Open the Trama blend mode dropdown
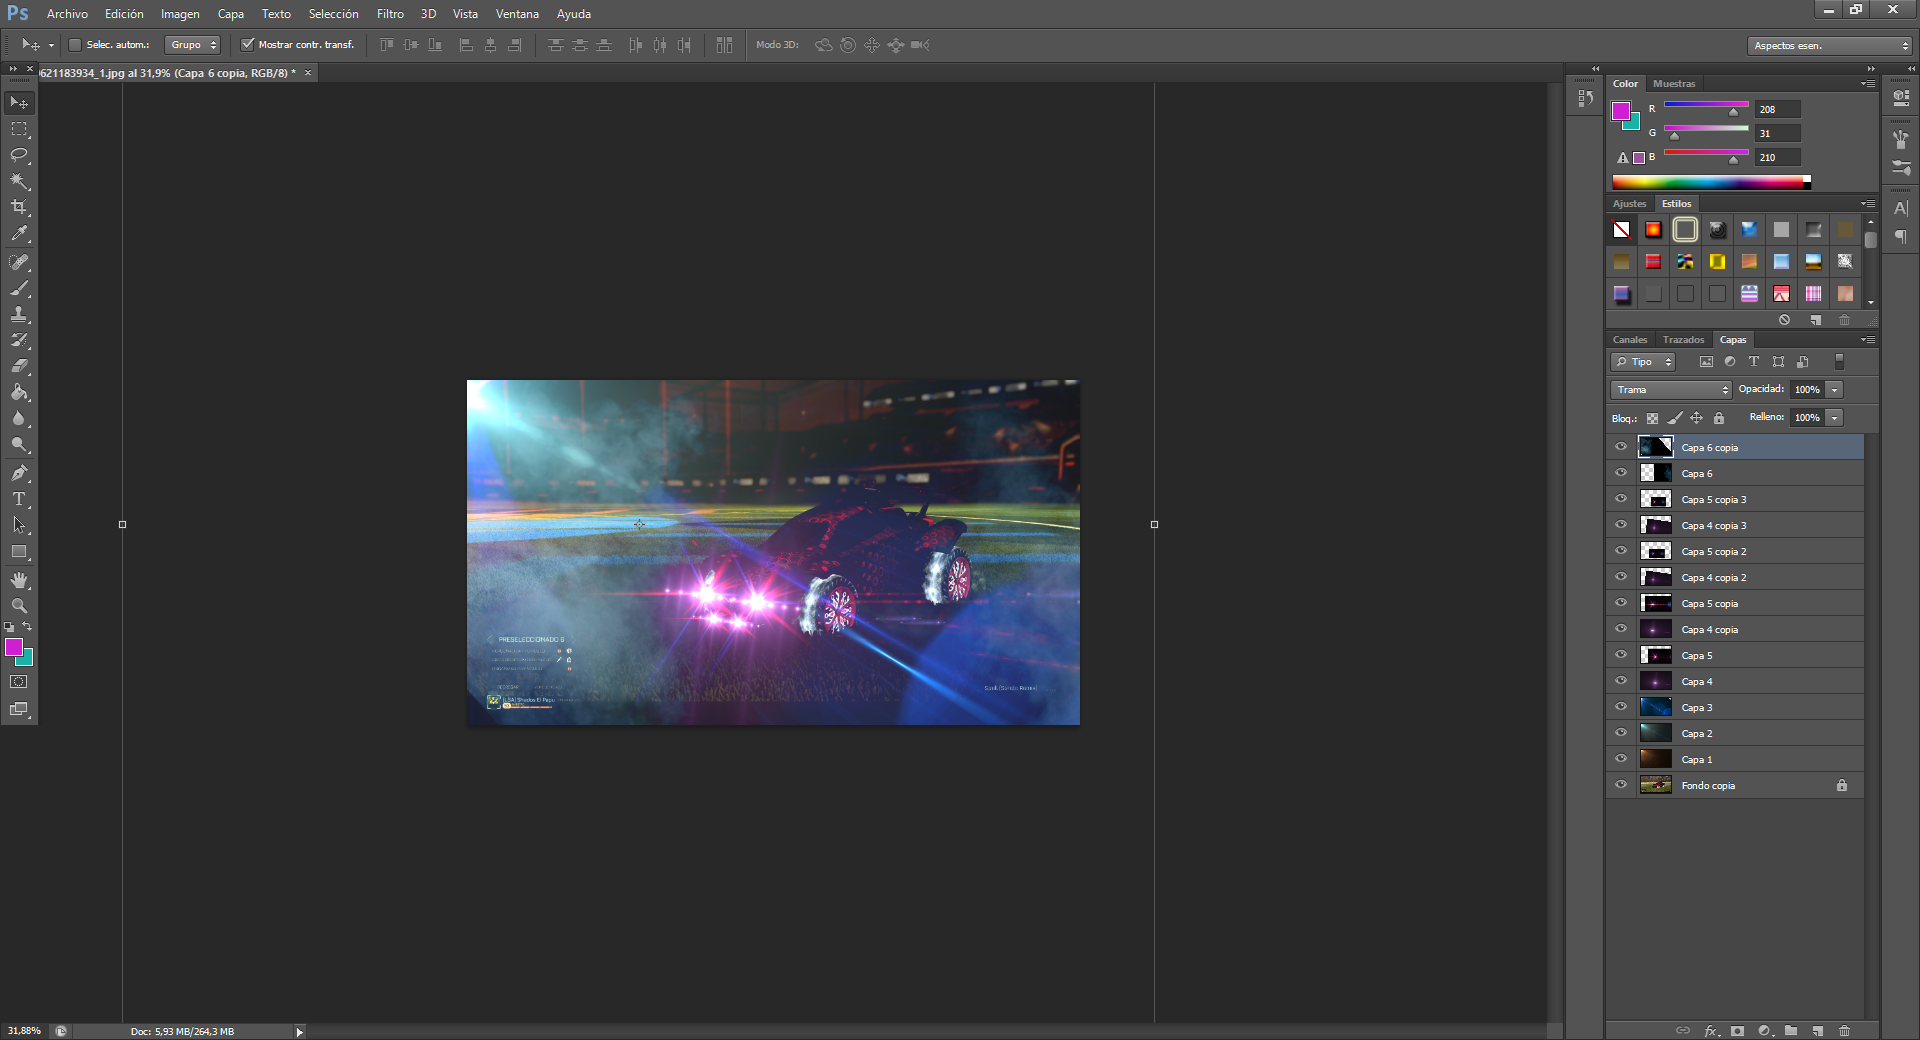The image size is (1920, 1040). click(1670, 390)
